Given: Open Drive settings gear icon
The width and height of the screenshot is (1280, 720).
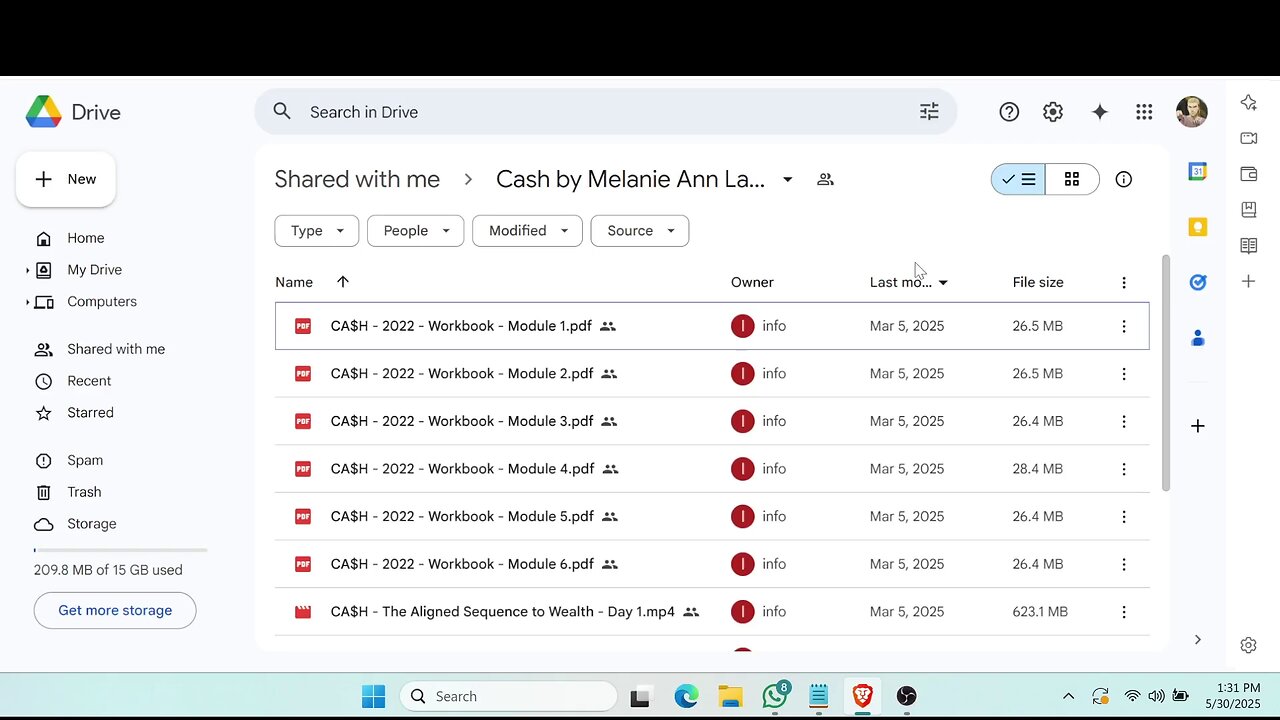Looking at the screenshot, I should [x=1053, y=112].
